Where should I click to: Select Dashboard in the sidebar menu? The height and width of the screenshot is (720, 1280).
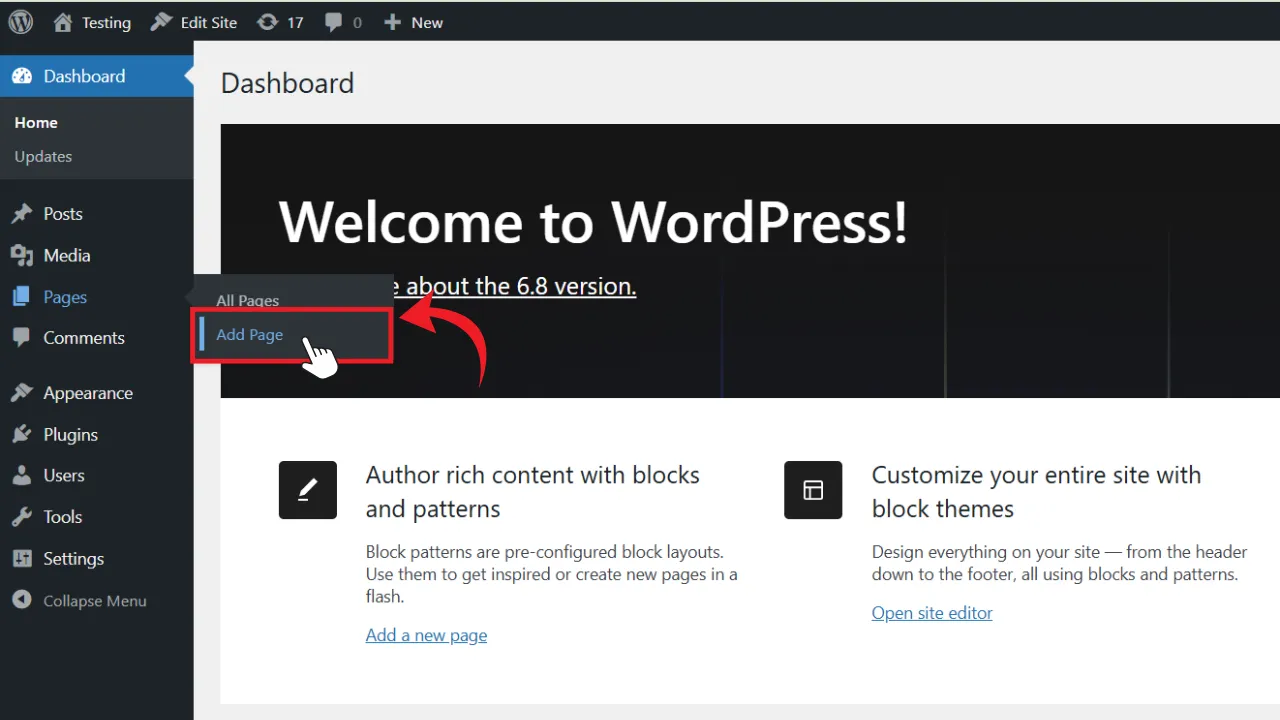(84, 76)
